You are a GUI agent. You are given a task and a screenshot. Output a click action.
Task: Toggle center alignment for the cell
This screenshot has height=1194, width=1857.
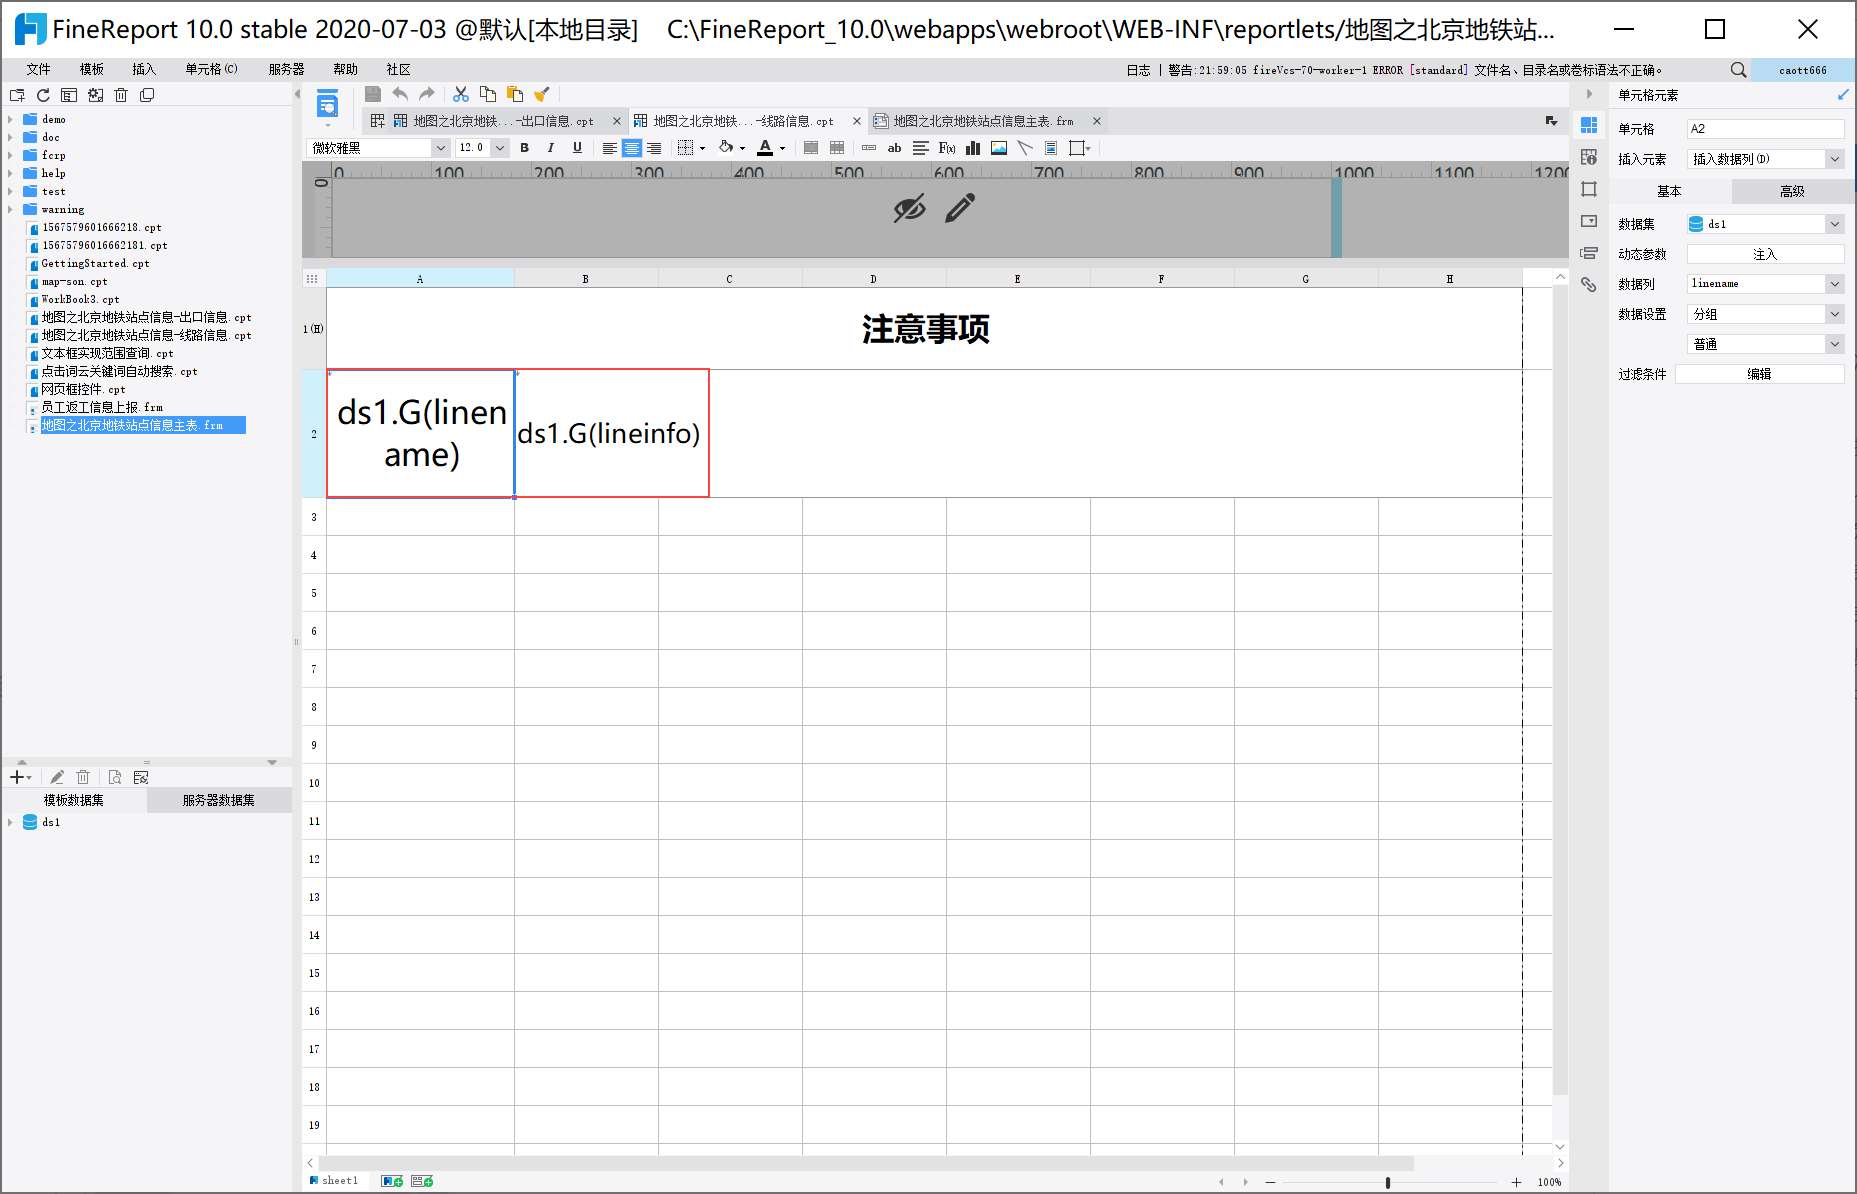(632, 148)
